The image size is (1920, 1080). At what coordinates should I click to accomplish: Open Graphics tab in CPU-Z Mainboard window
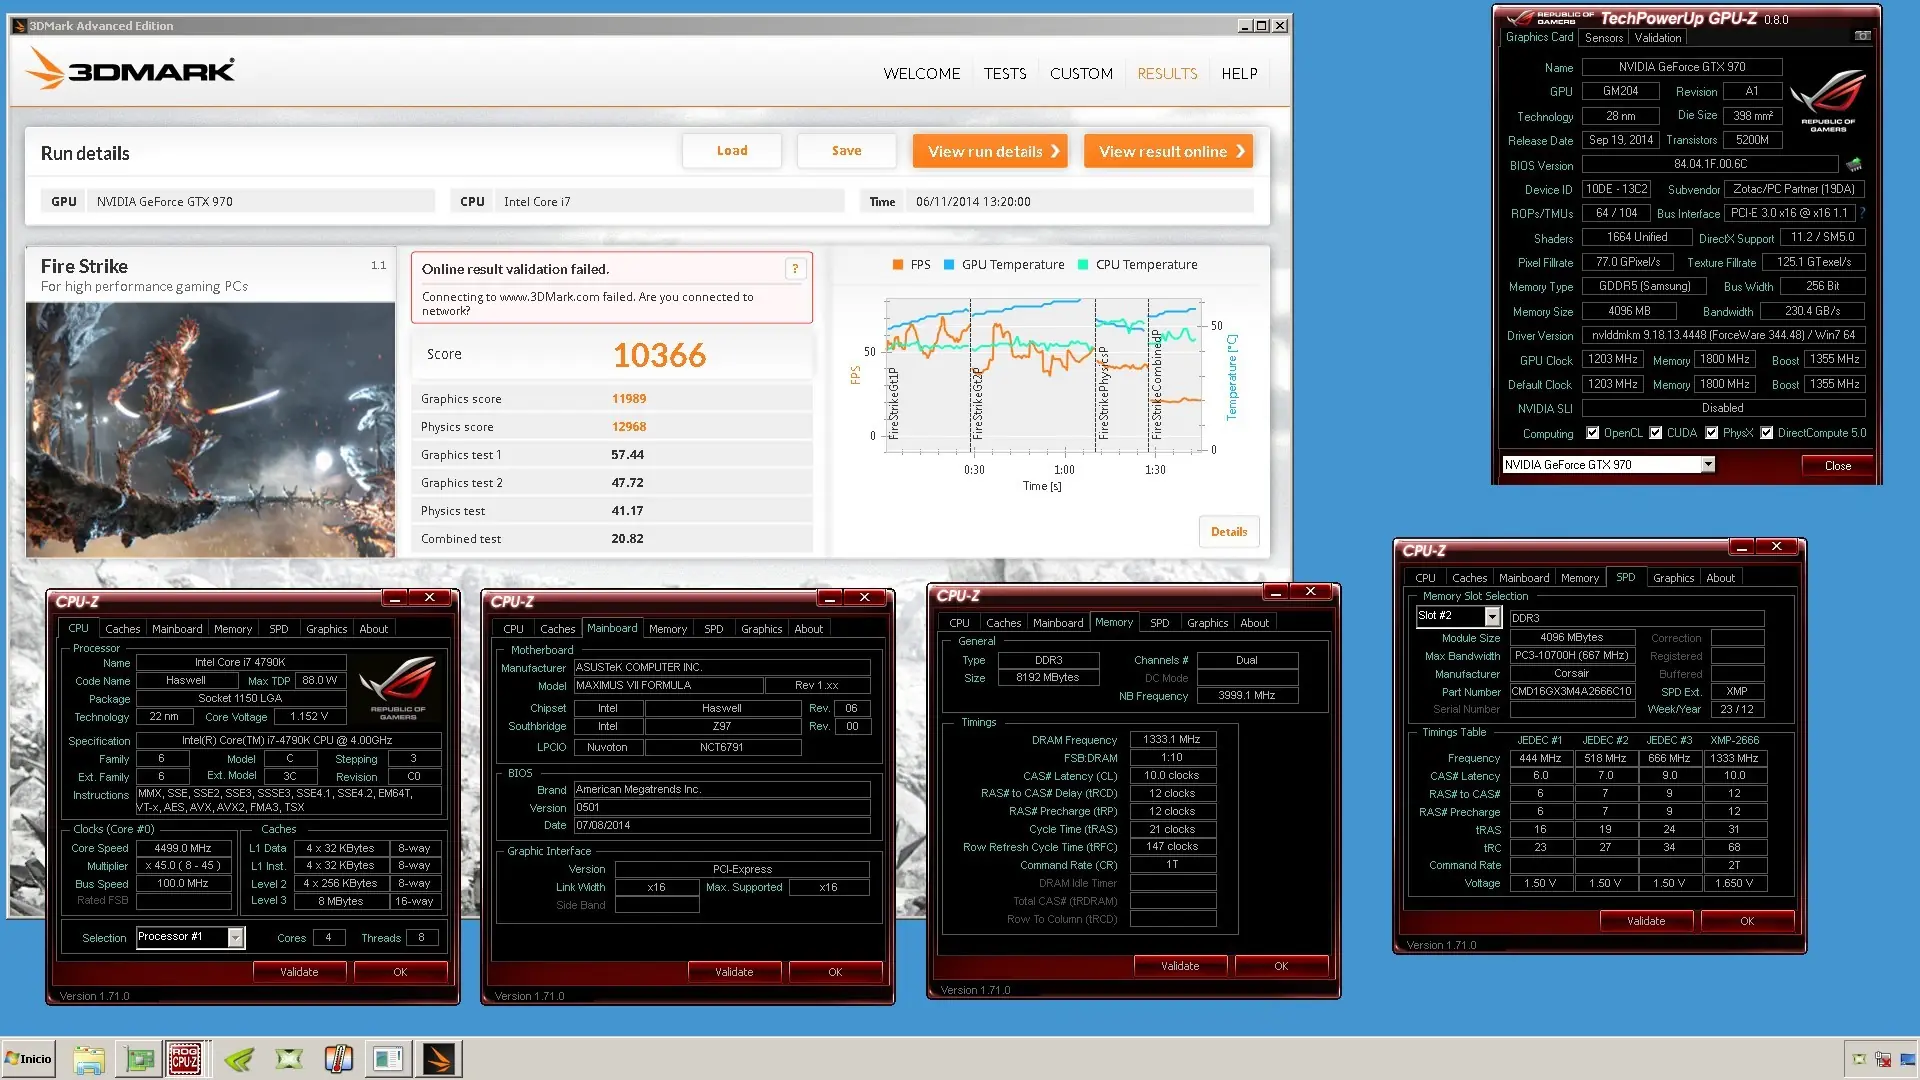pyautogui.click(x=762, y=629)
